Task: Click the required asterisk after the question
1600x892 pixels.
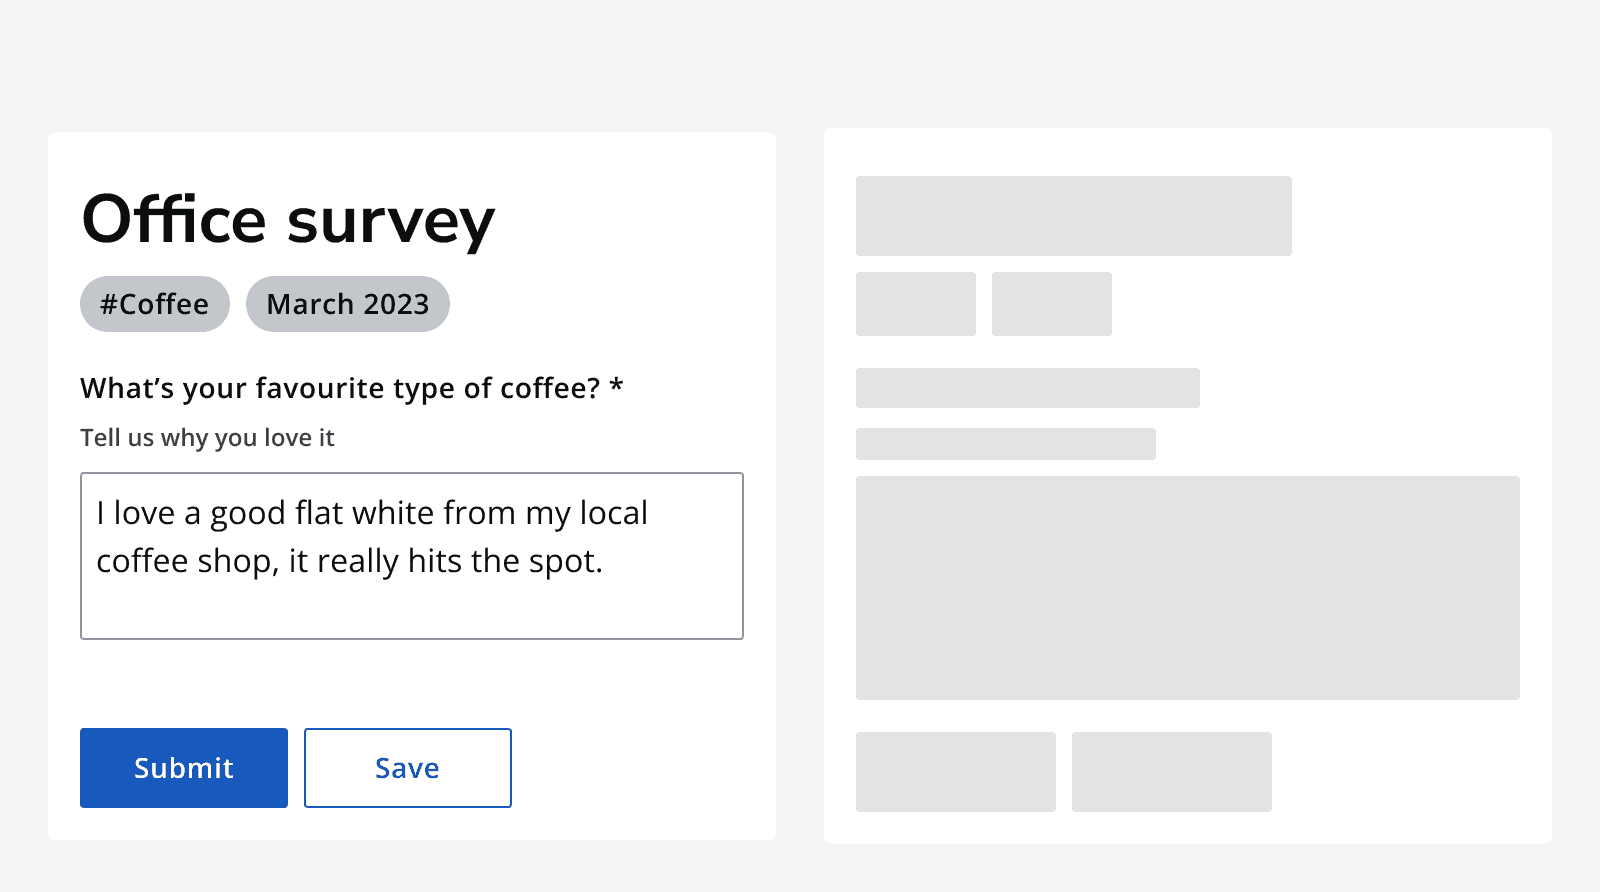Action: click(x=616, y=386)
